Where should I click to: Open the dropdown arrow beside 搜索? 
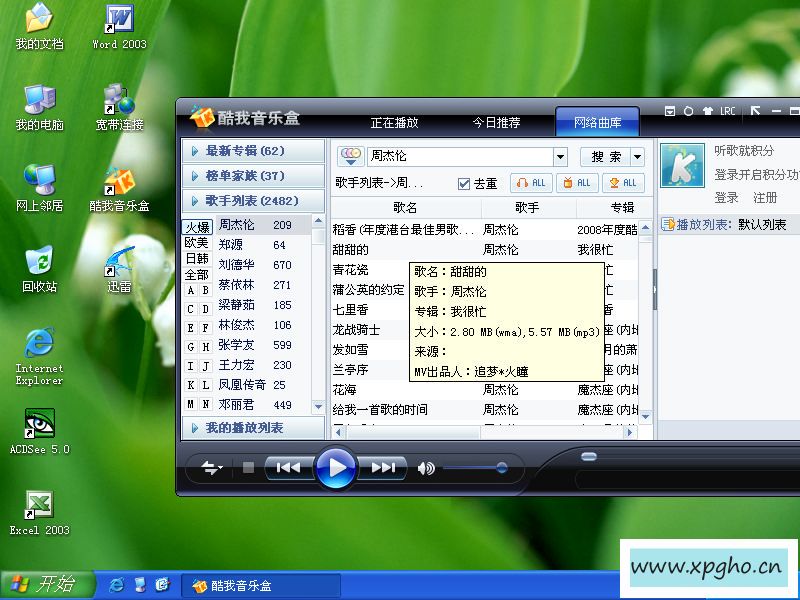coord(637,157)
